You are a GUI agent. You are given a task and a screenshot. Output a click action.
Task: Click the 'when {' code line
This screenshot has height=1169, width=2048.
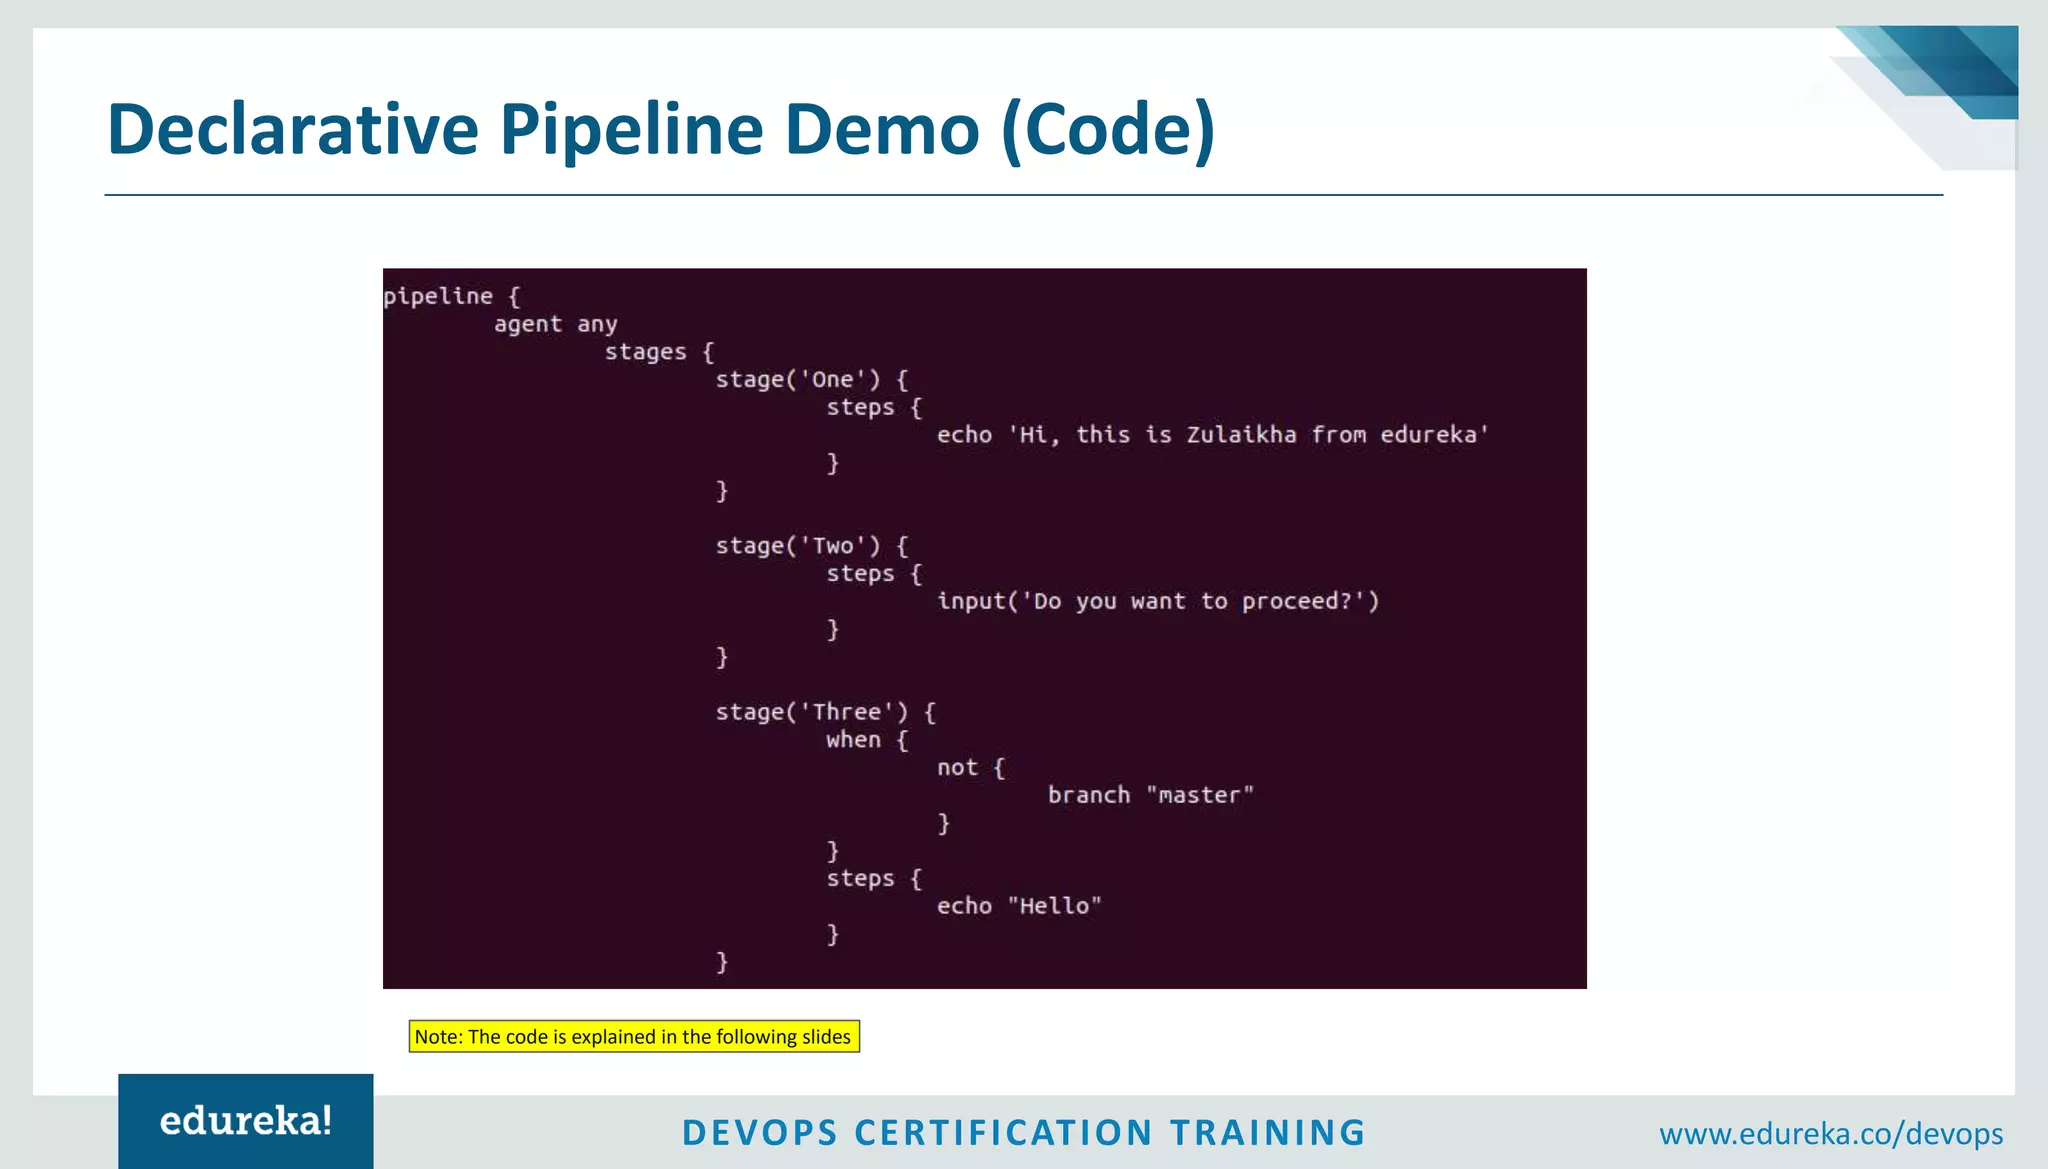867,740
